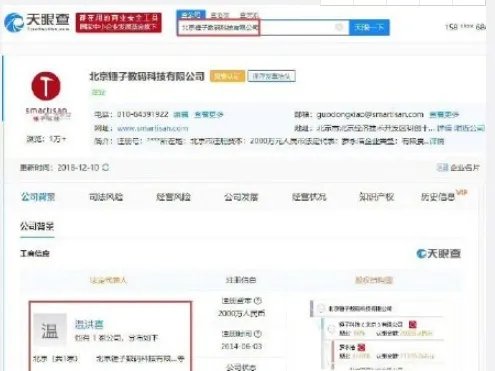
Task: Click the yellow badge next to company name
Action: [227, 76]
